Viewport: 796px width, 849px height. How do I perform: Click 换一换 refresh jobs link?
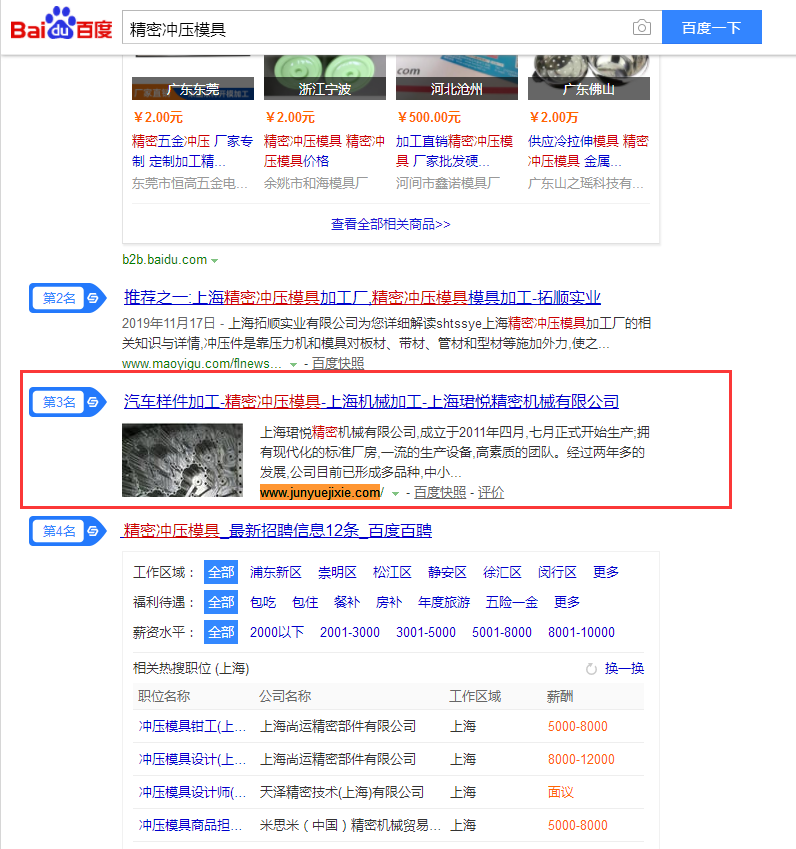pos(624,668)
